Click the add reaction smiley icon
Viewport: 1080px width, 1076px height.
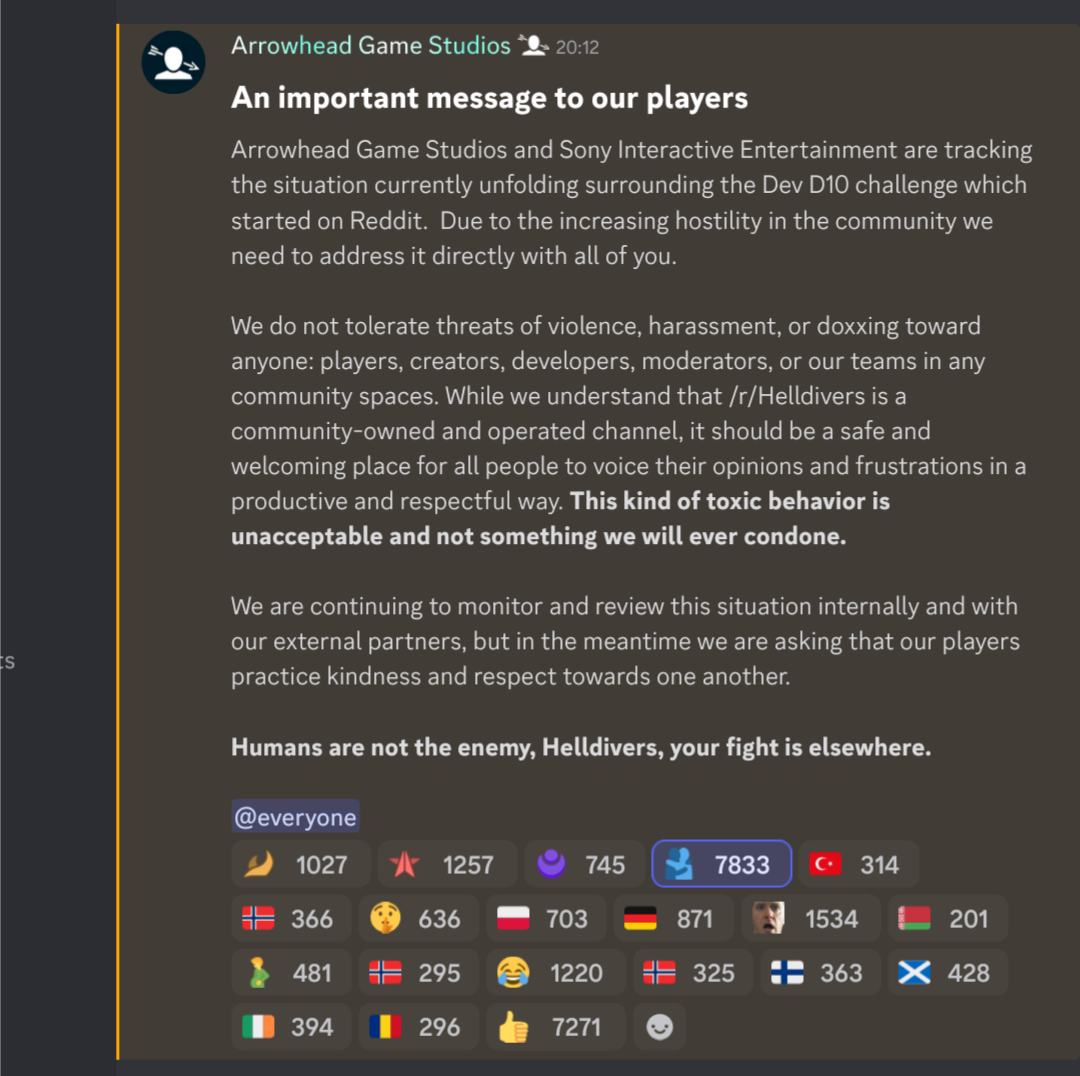click(659, 1027)
